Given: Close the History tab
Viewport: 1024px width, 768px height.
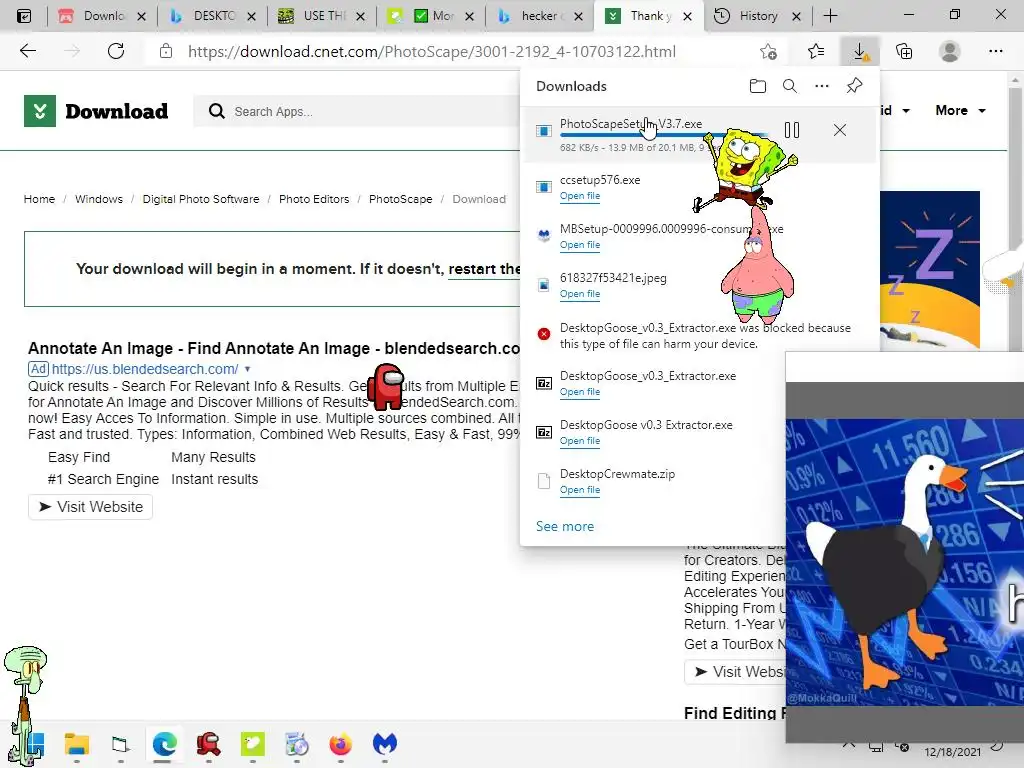Looking at the screenshot, I should tap(796, 16).
